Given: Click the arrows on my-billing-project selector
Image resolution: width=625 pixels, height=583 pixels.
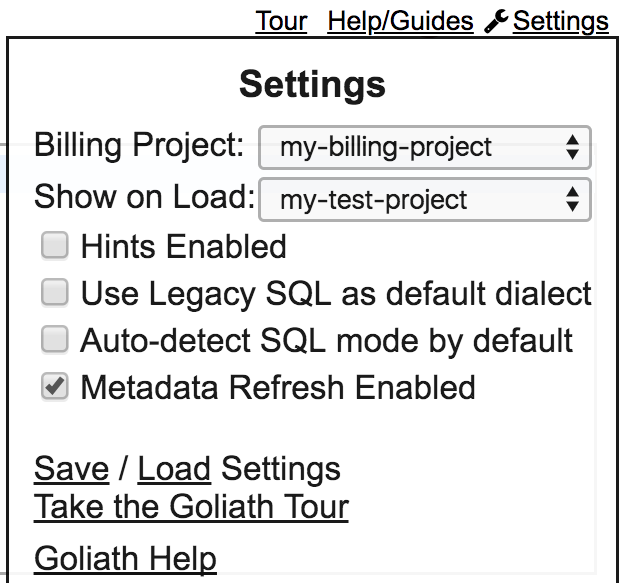Looking at the screenshot, I should tap(572, 148).
